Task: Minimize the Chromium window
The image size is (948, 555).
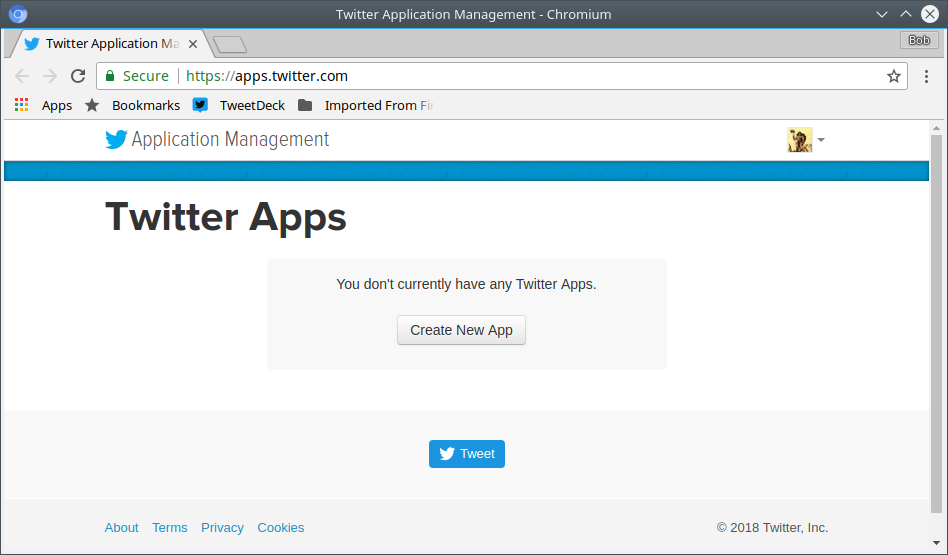Action: click(x=882, y=14)
